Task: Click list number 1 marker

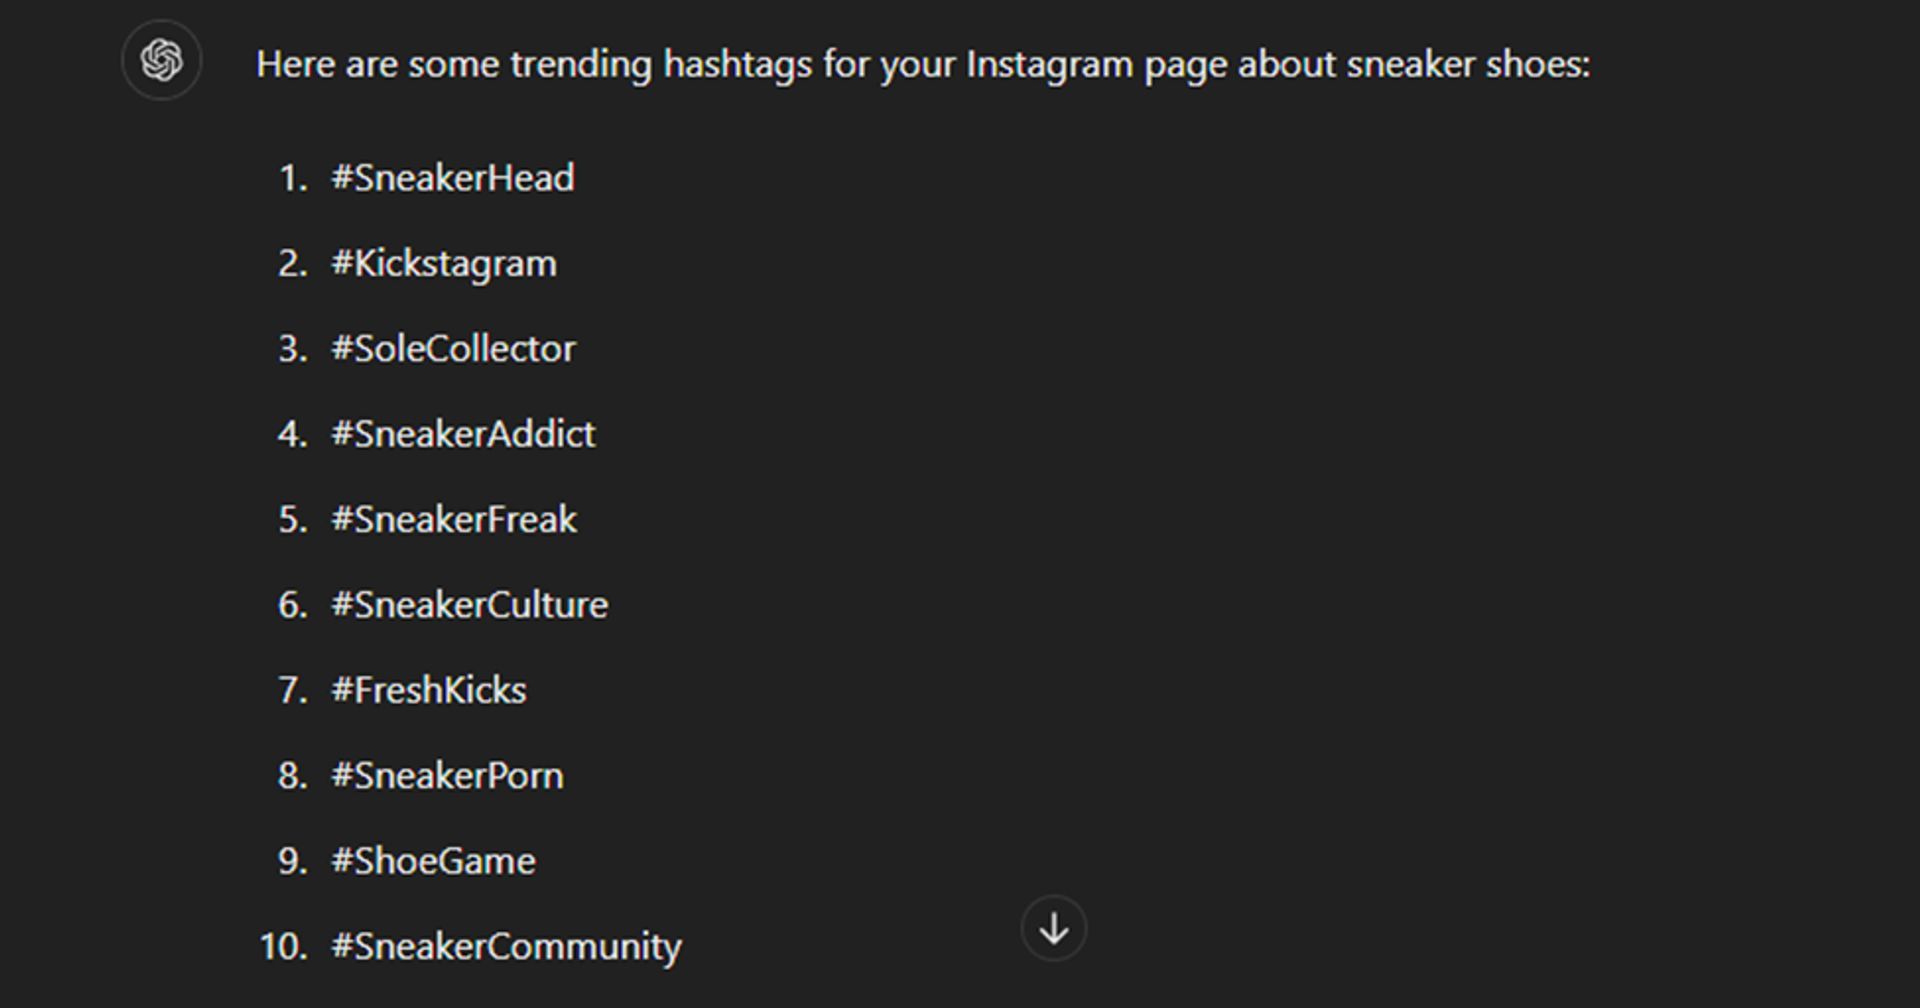Action: coord(294,178)
